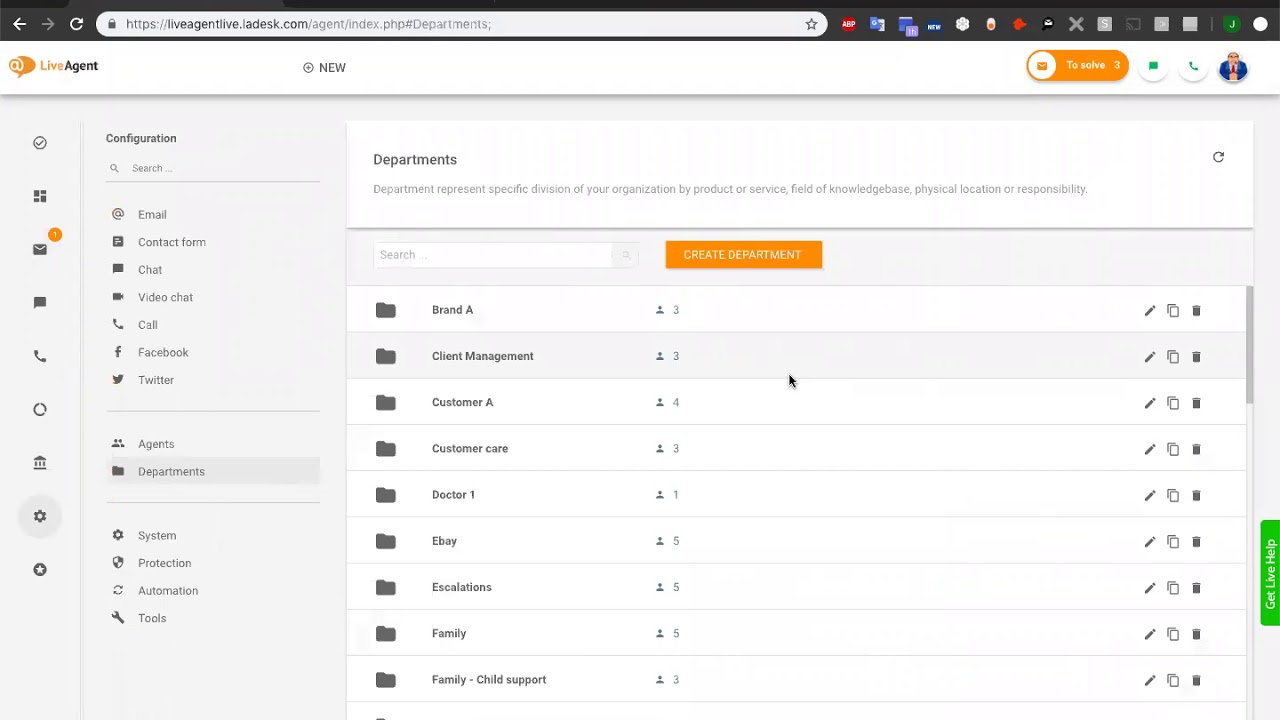Go to Agents section

(x=156, y=444)
